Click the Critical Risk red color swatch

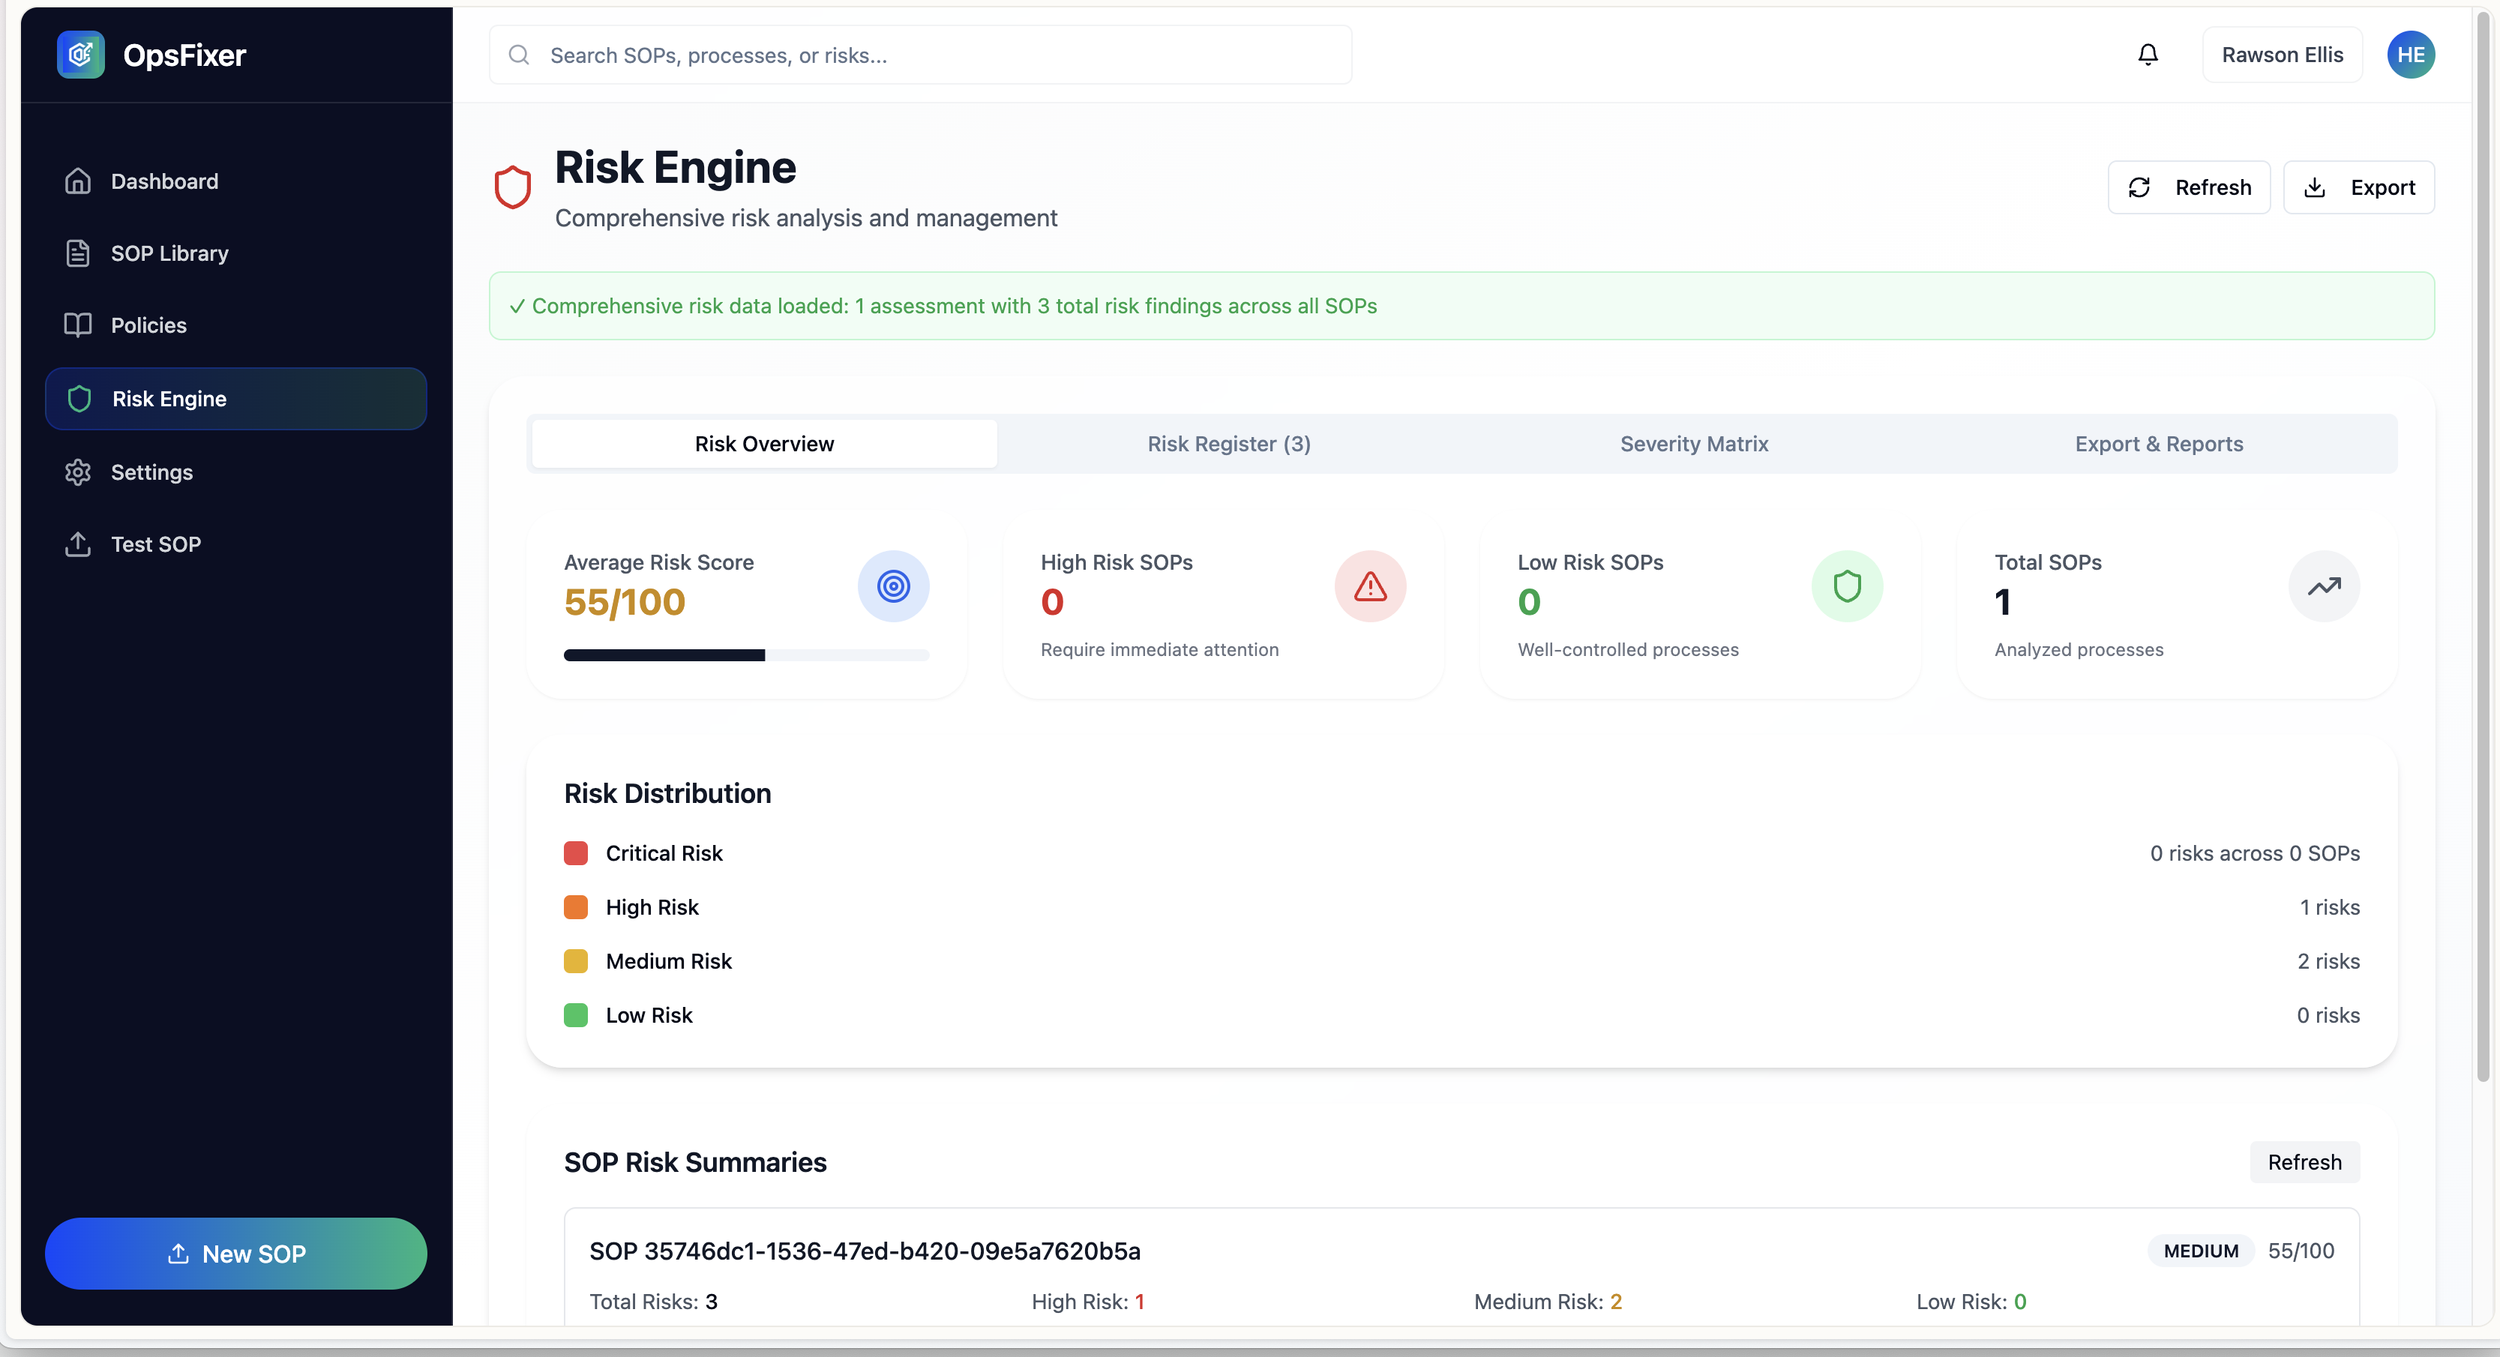click(576, 853)
